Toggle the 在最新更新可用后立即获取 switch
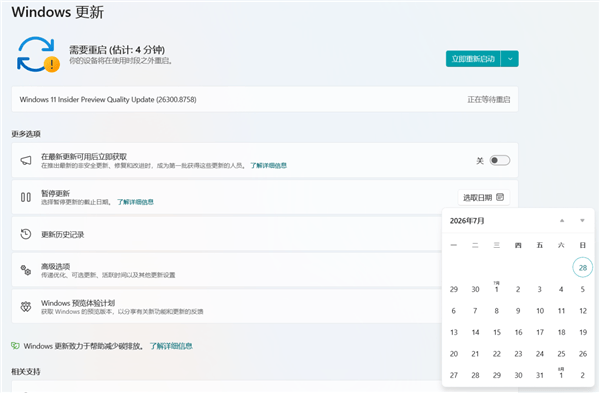Image resolution: width=600 pixels, height=393 pixels. point(500,160)
